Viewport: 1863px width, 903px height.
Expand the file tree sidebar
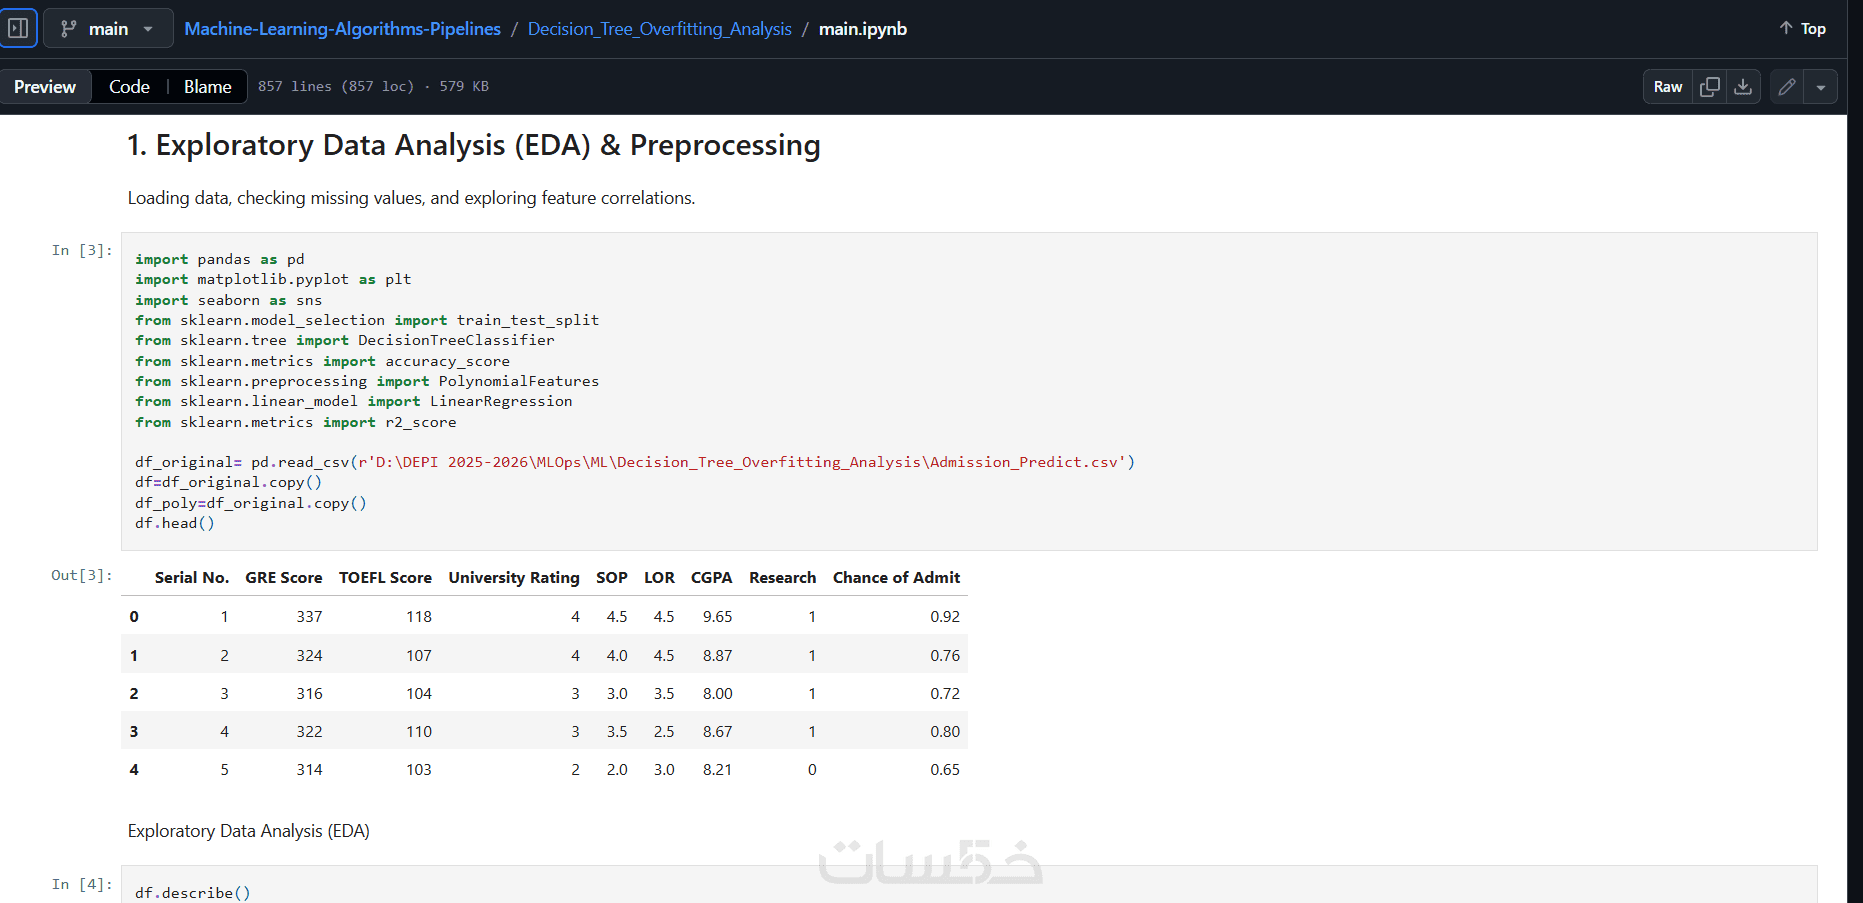[x=18, y=28]
